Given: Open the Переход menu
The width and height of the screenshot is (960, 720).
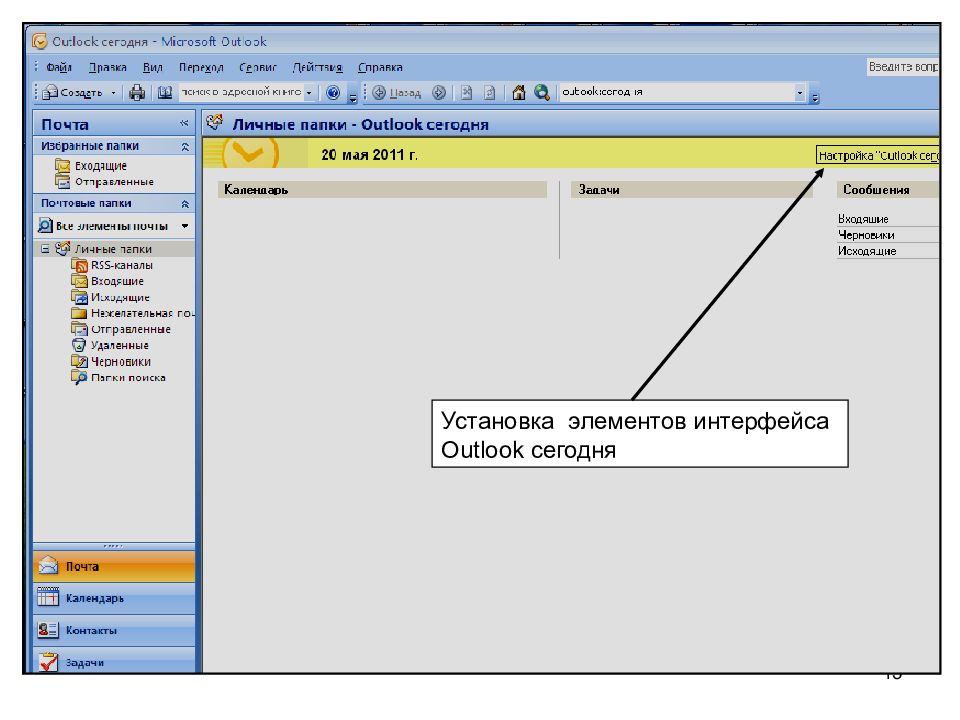Looking at the screenshot, I should (201, 67).
